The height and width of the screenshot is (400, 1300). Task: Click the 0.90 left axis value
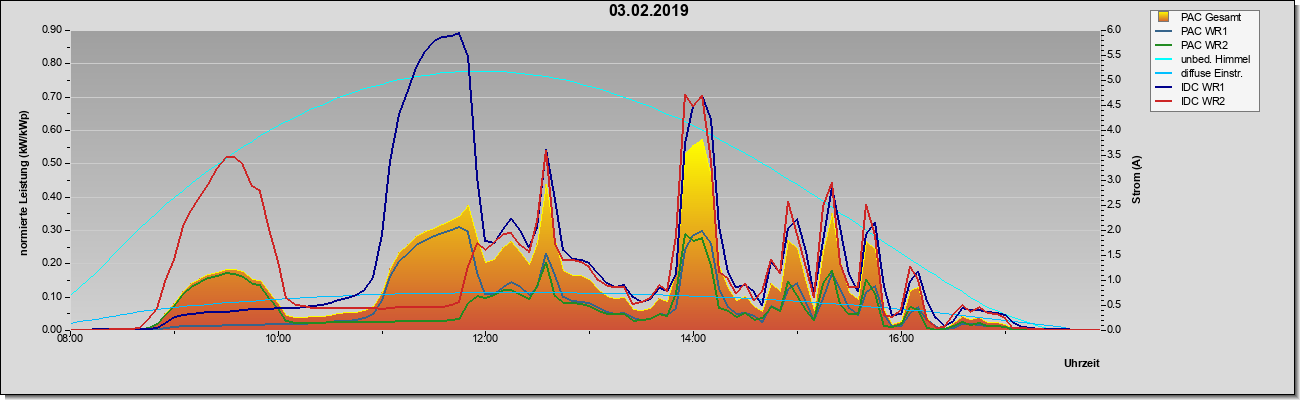(x=51, y=30)
